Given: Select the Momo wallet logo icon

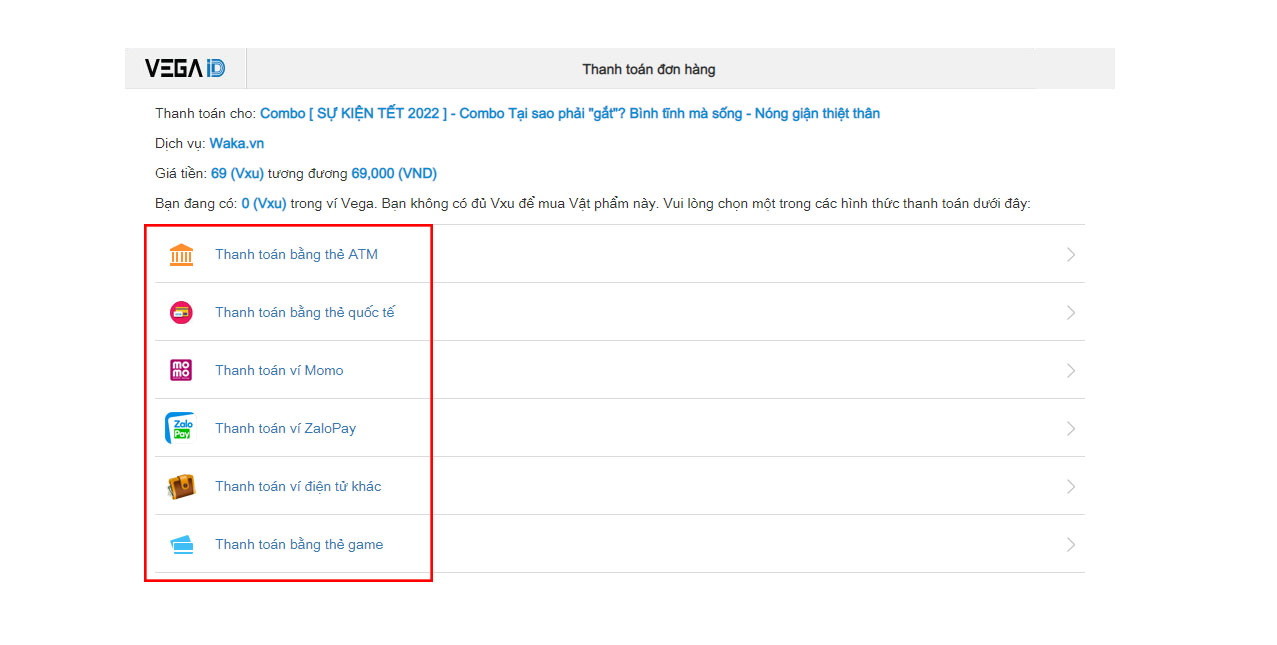Looking at the screenshot, I should 181,371.
